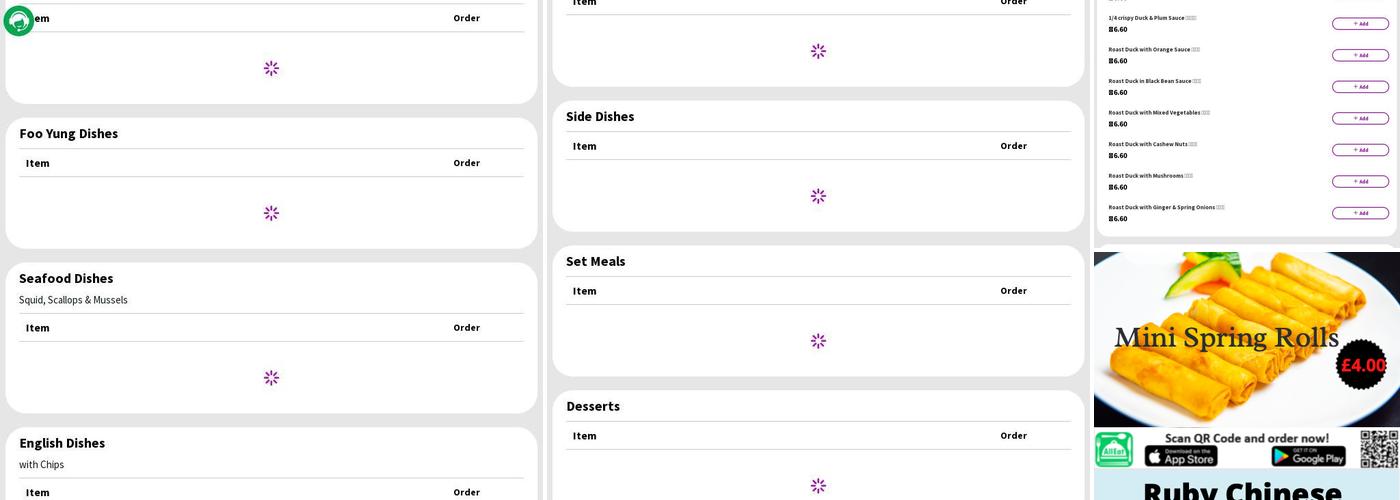This screenshot has width=1400, height=500.
Task: Click the green AllEat logo in top-left corner
Action: coord(19,21)
